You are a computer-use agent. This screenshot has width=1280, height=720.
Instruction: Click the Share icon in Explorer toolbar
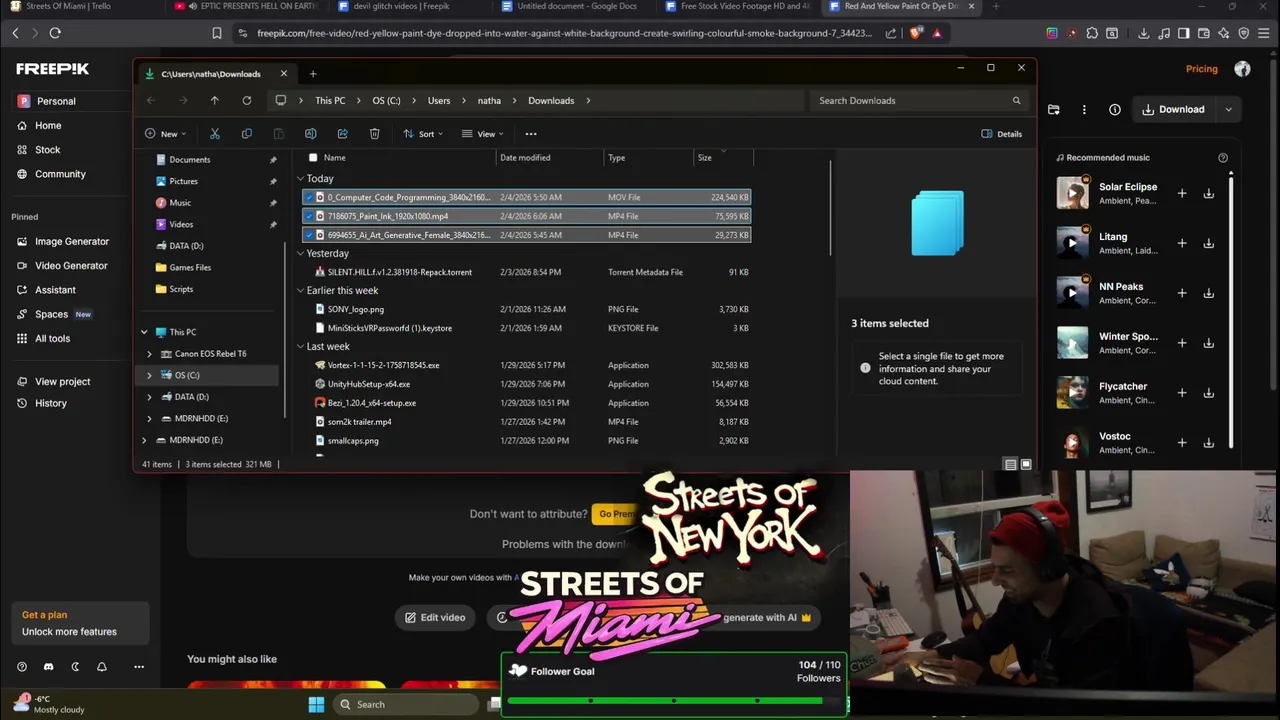[342, 134]
